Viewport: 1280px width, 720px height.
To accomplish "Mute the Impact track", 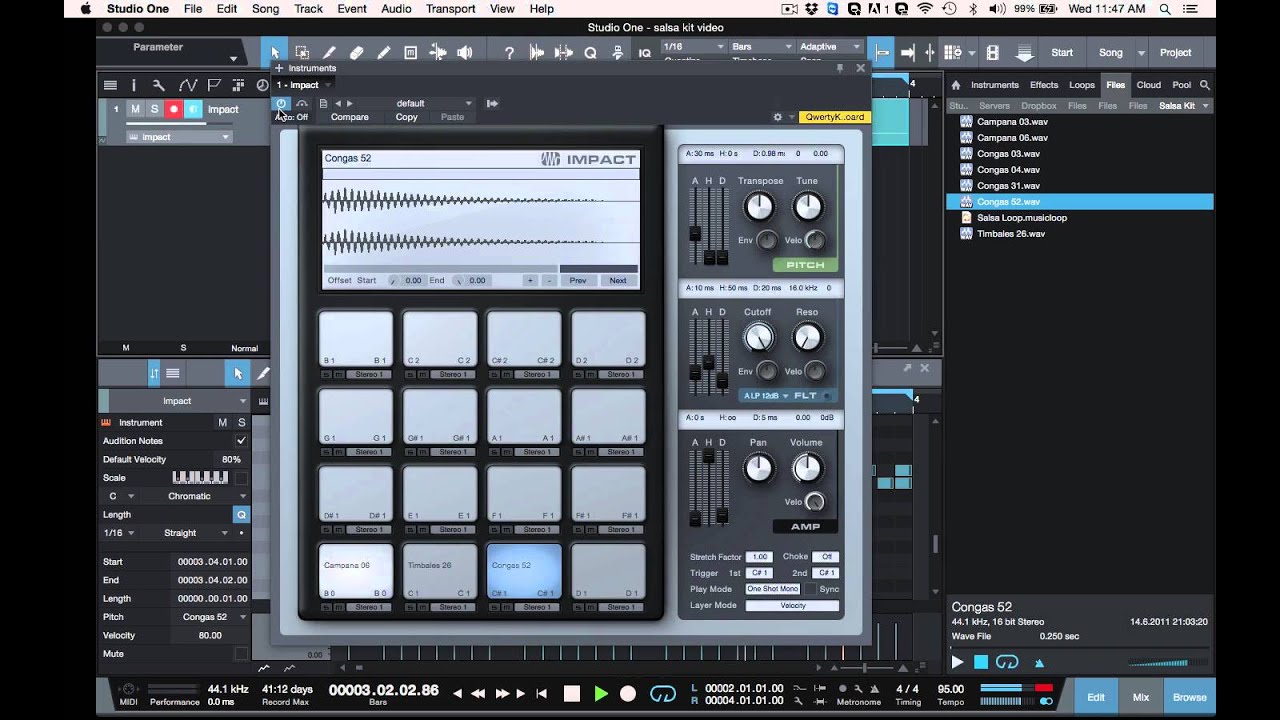I will pos(135,109).
